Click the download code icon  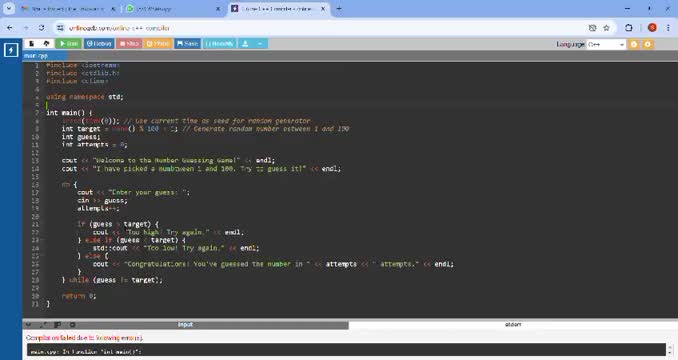point(245,44)
